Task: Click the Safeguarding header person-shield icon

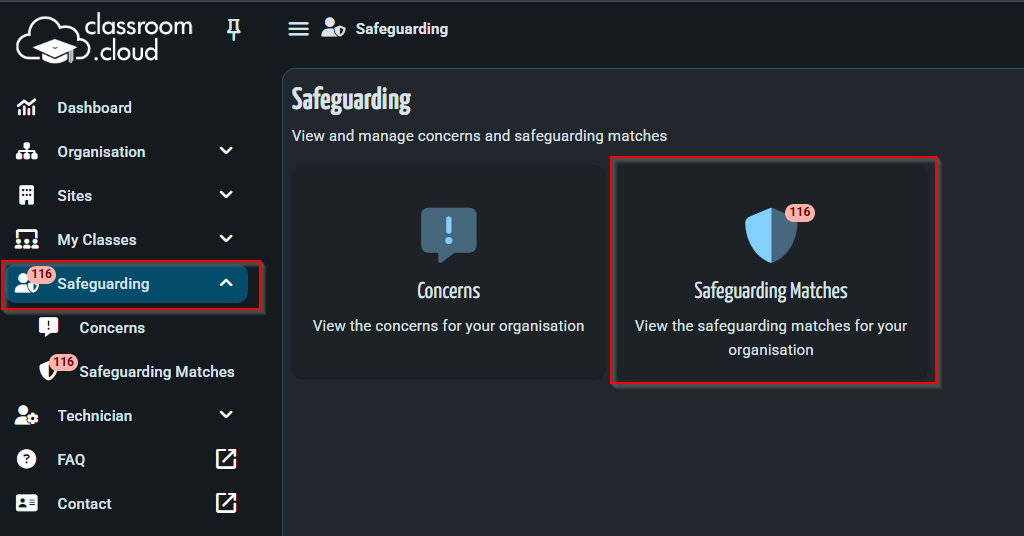Action: pos(333,28)
